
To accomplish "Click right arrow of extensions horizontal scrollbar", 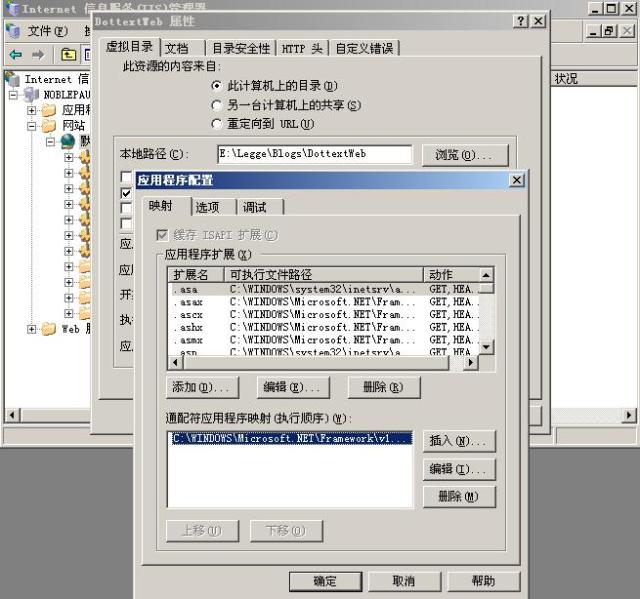I will coord(471,362).
